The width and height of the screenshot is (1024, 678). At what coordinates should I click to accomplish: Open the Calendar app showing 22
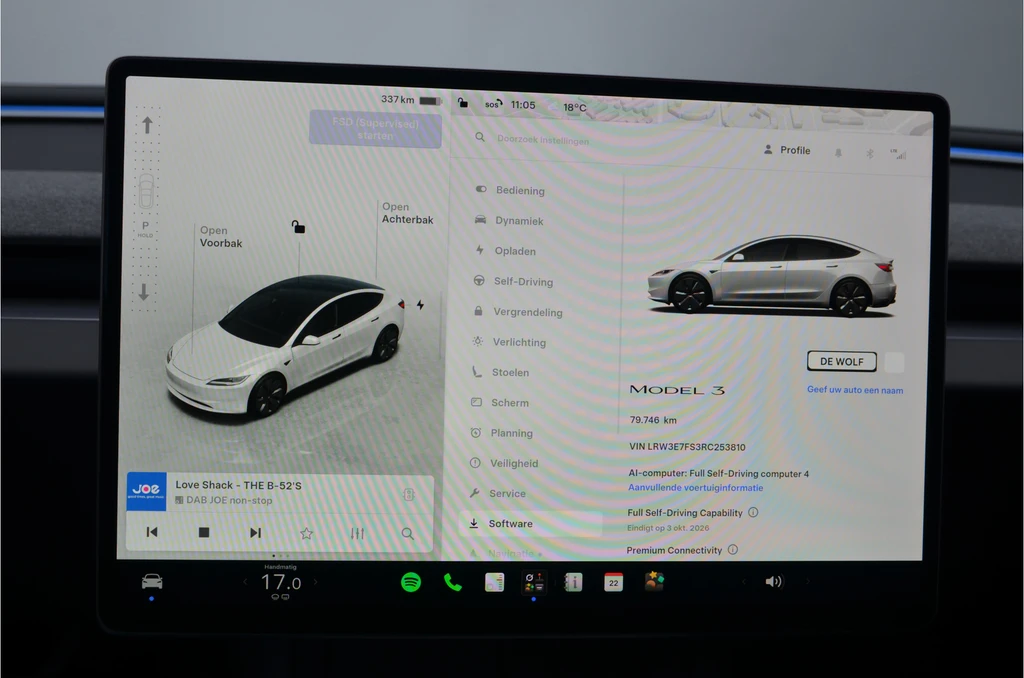pyautogui.click(x=613, y=582)
